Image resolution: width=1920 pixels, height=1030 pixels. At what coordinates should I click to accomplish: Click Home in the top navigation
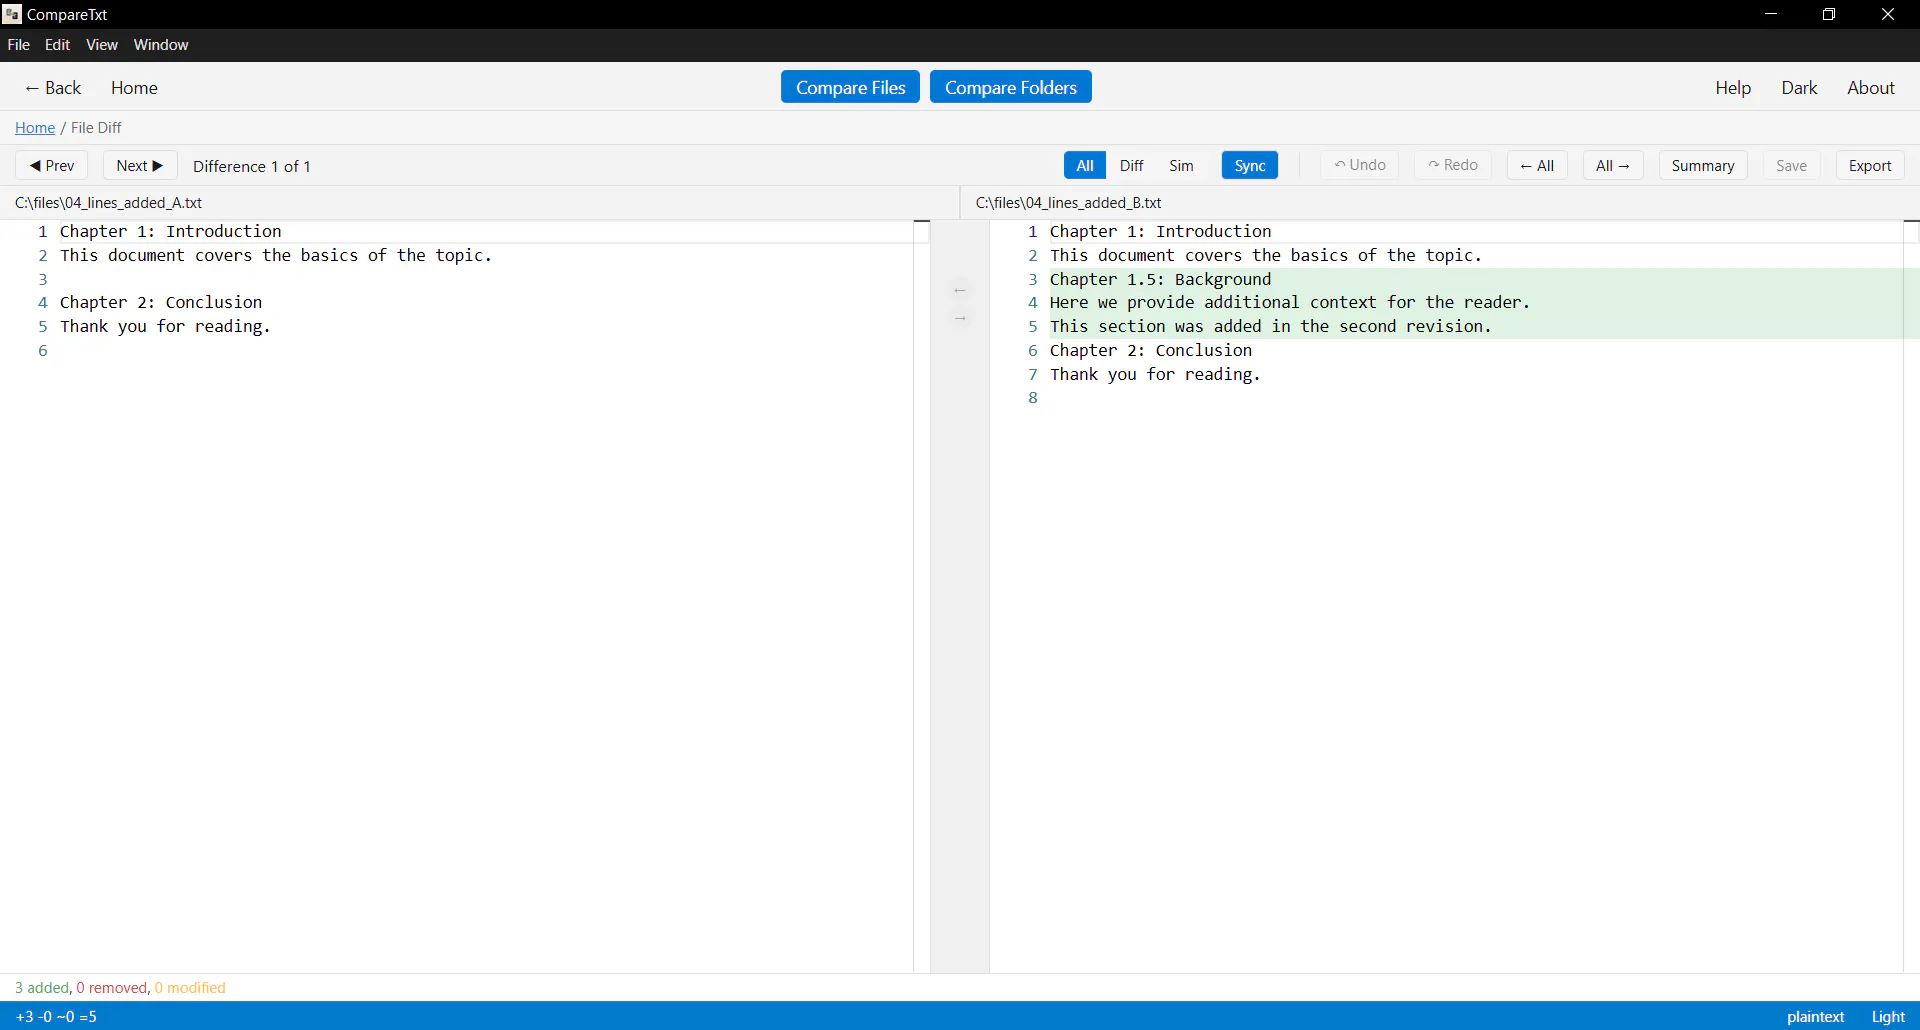click(134, 88)
